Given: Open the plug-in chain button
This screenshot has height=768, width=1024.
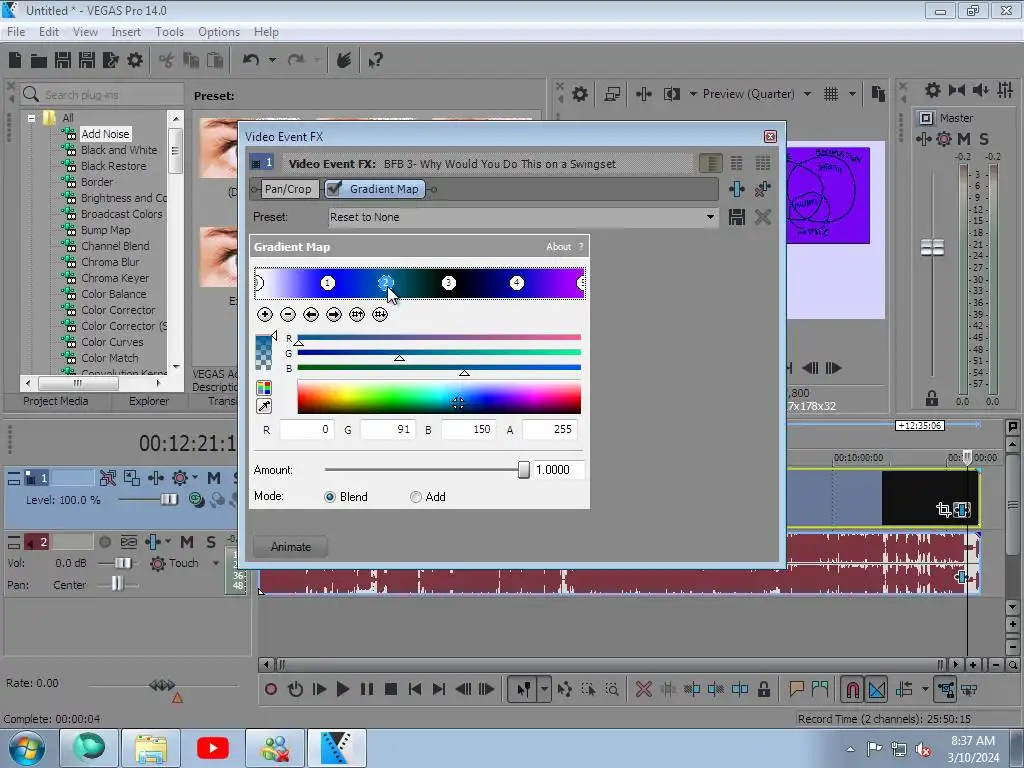Looking at the screenshot, I should tap(737, 189).
